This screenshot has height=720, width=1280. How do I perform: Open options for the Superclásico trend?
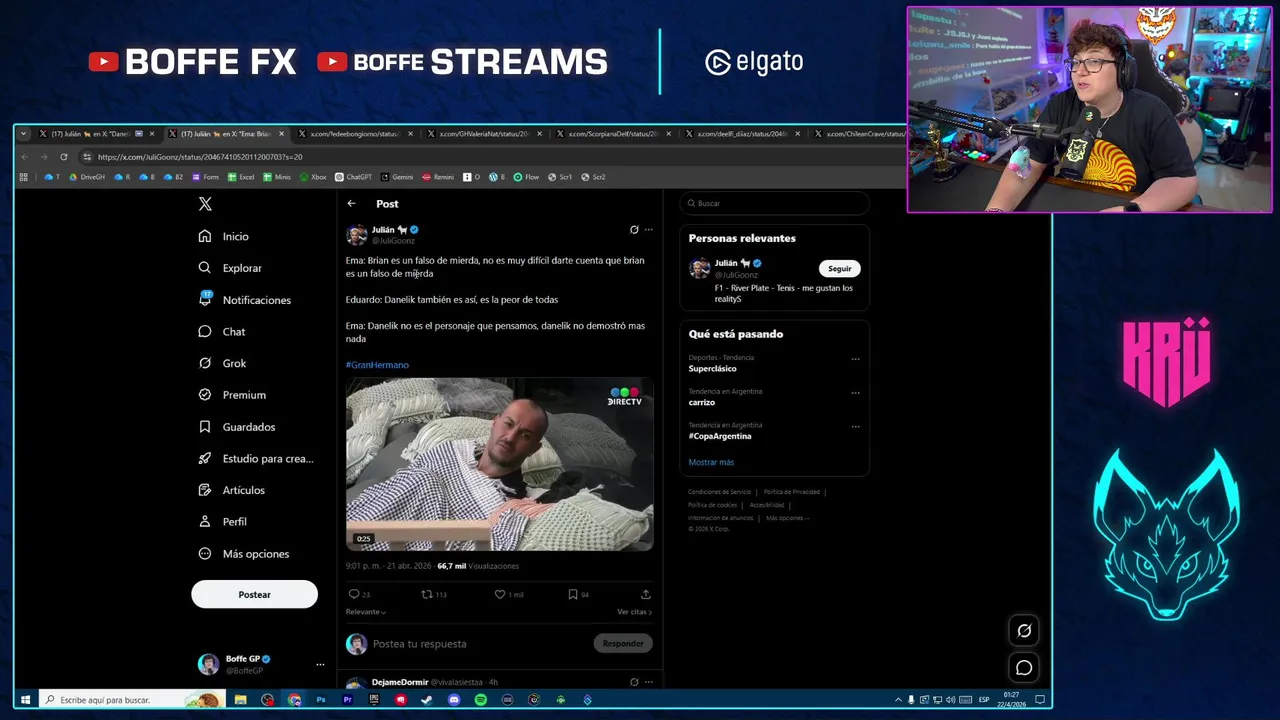coord(855,359)
